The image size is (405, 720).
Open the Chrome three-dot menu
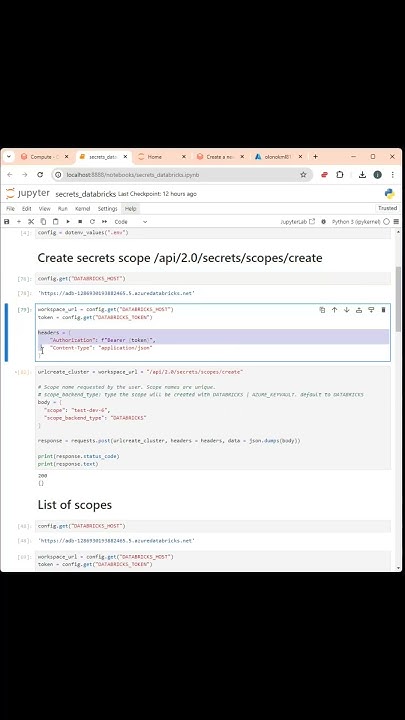tap(393, 175)
